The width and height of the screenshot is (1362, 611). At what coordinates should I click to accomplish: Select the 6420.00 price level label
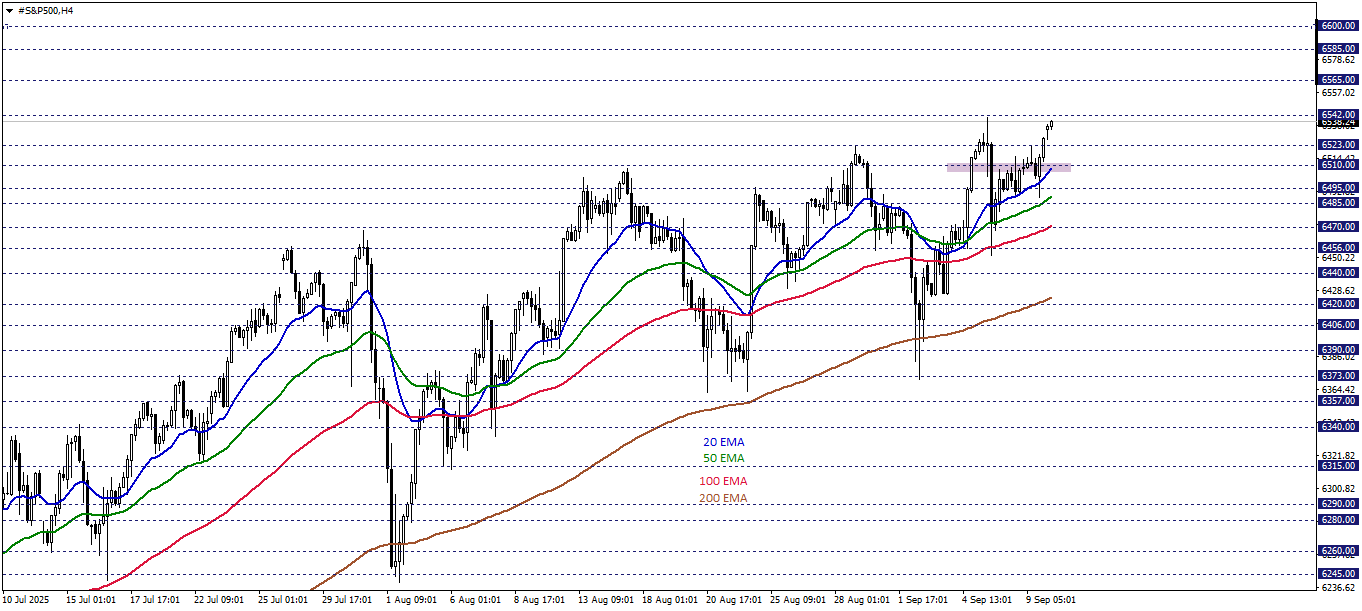point(1338,304)
